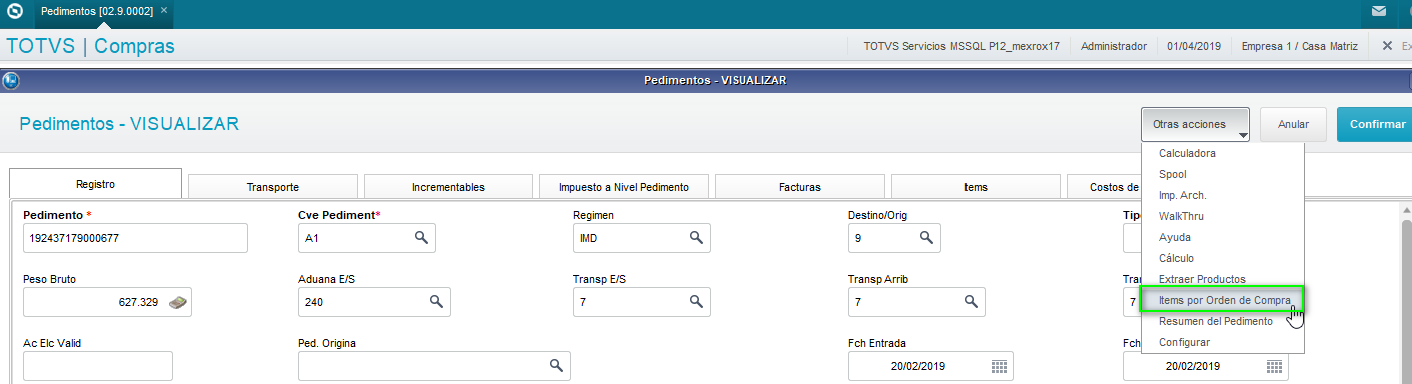Switch to the Facturas tab
This screenshot has height=384, width=1412.
[x=800, y=187]
